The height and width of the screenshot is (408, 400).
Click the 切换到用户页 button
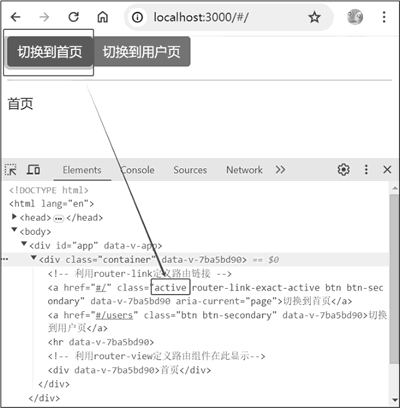pyautogui.click(x=142, y=52)
